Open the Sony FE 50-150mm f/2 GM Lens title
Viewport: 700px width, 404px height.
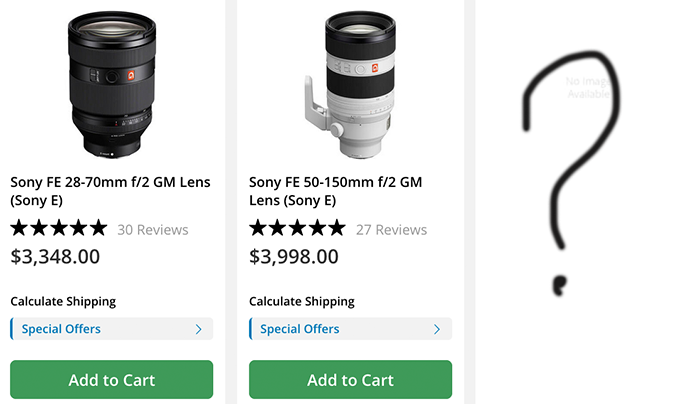click(x=336, y=191)
